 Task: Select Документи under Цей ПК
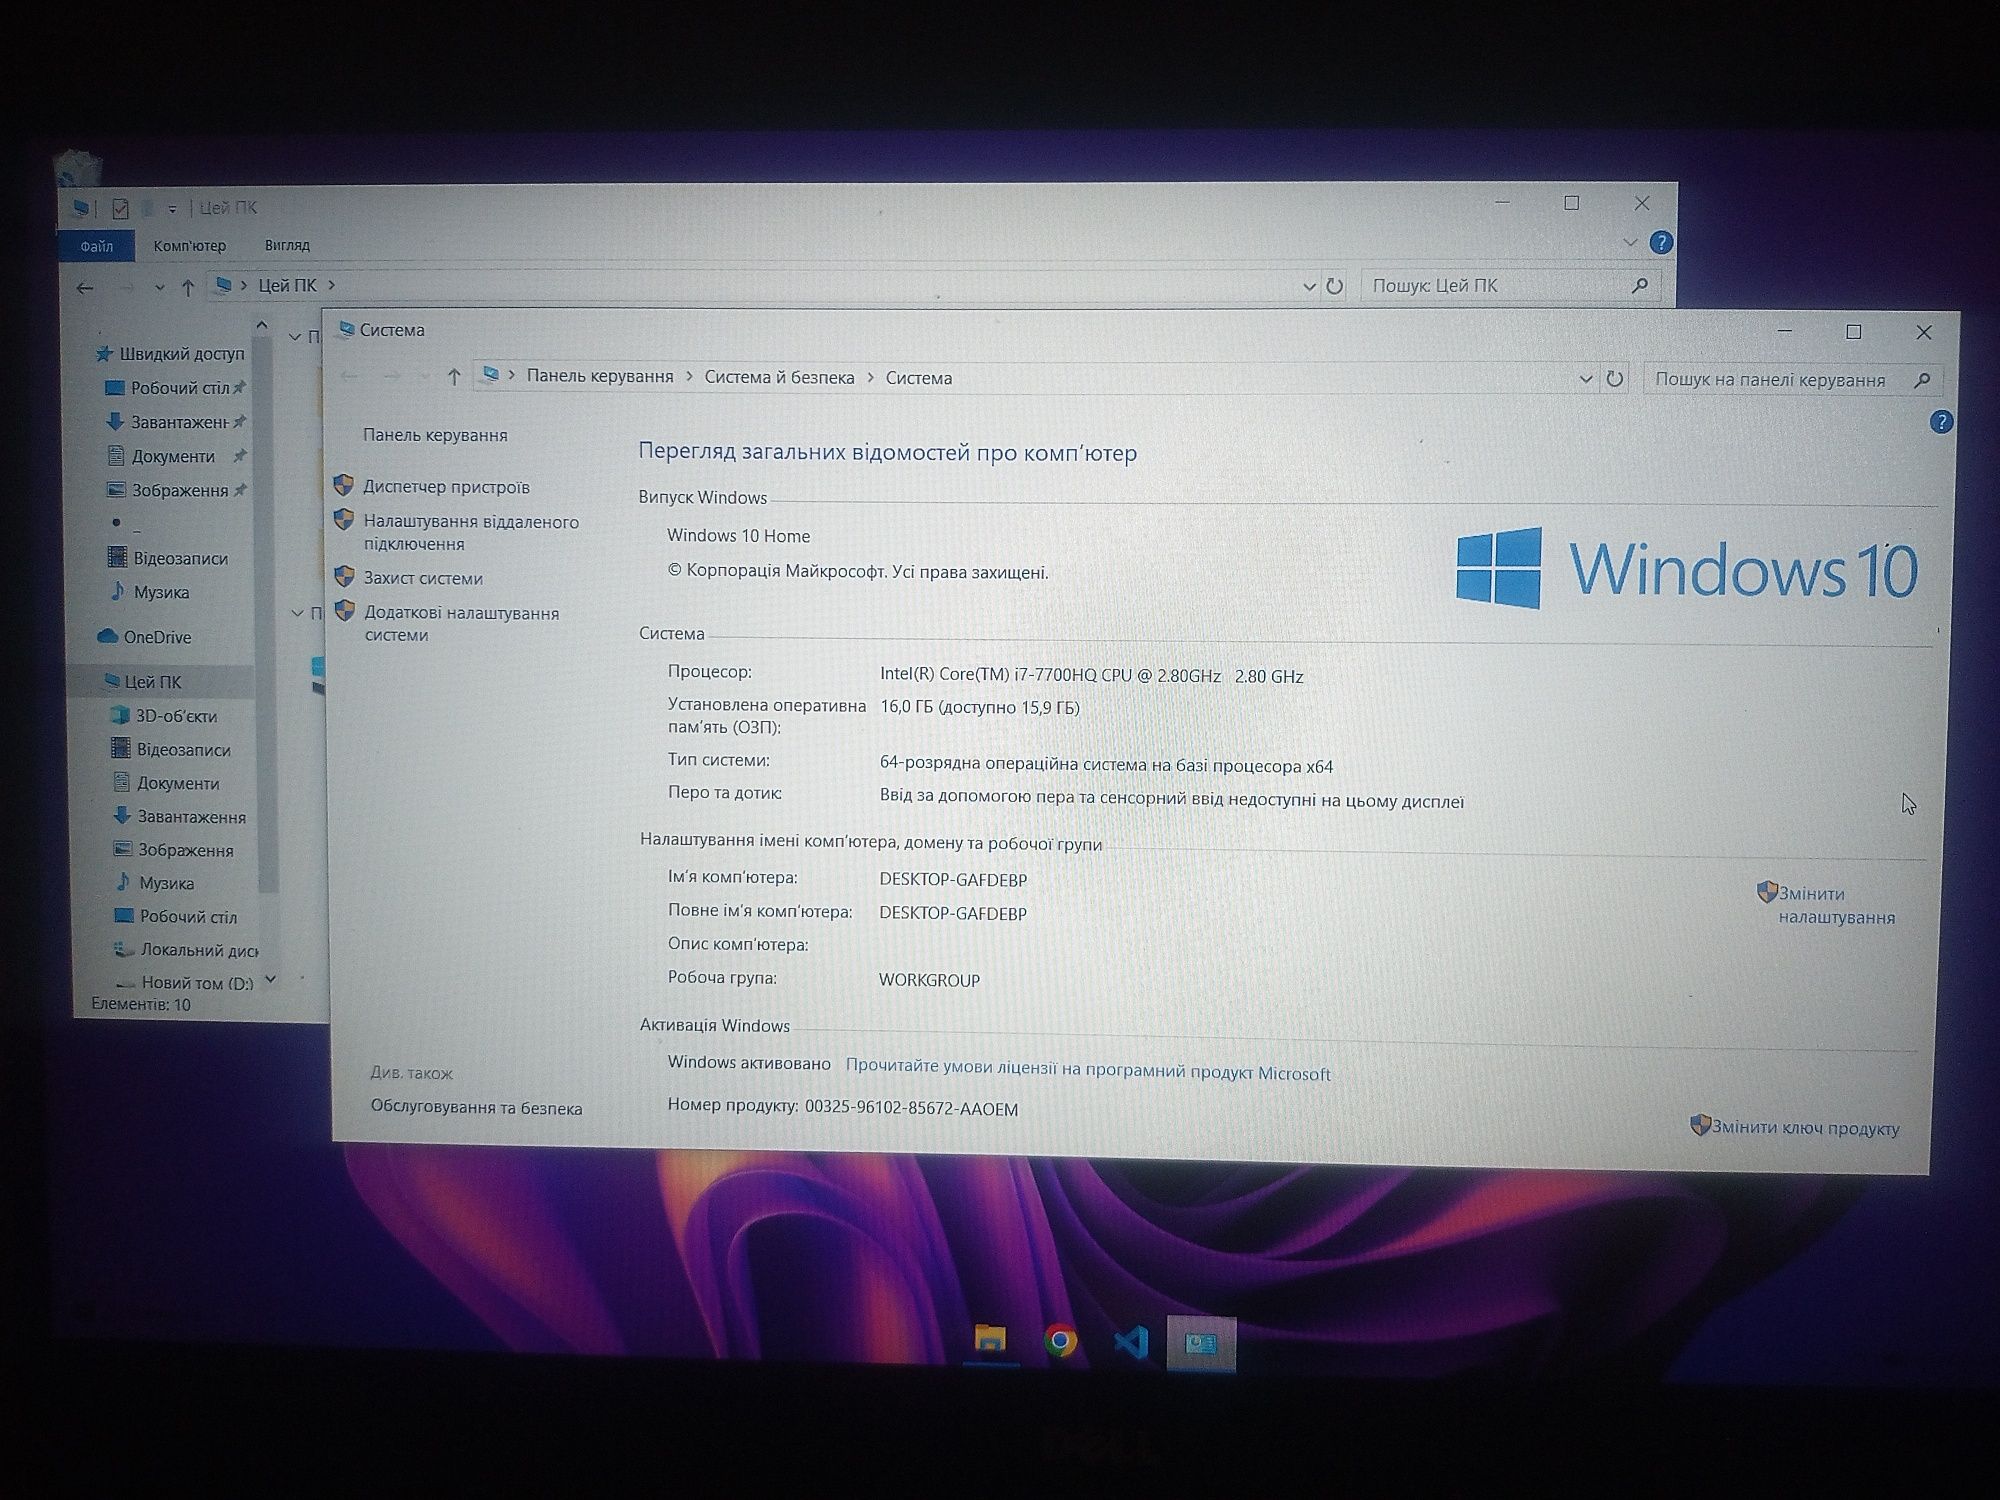click(166, 783)
